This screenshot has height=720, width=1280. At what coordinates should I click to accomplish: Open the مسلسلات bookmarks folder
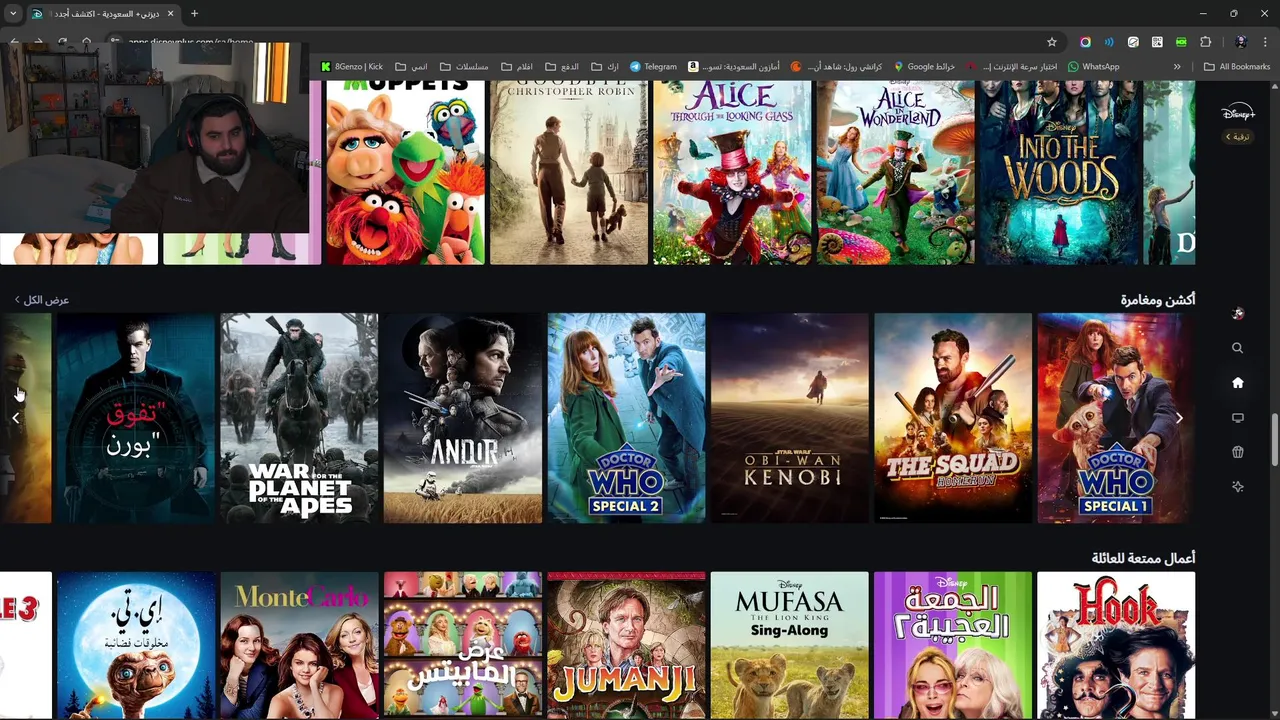(x=464, y=67)
